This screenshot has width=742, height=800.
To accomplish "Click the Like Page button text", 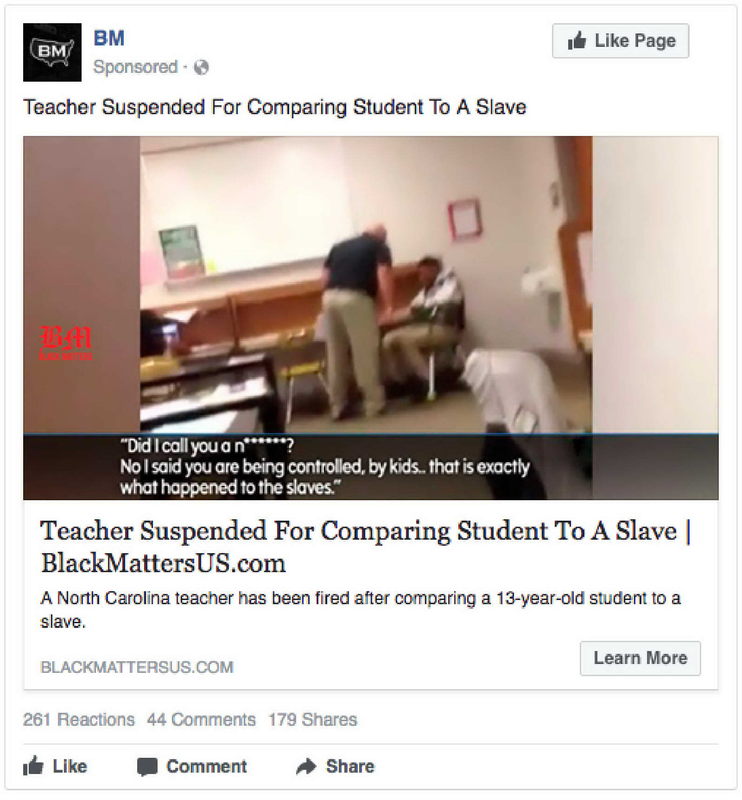I will pos(635,40).
